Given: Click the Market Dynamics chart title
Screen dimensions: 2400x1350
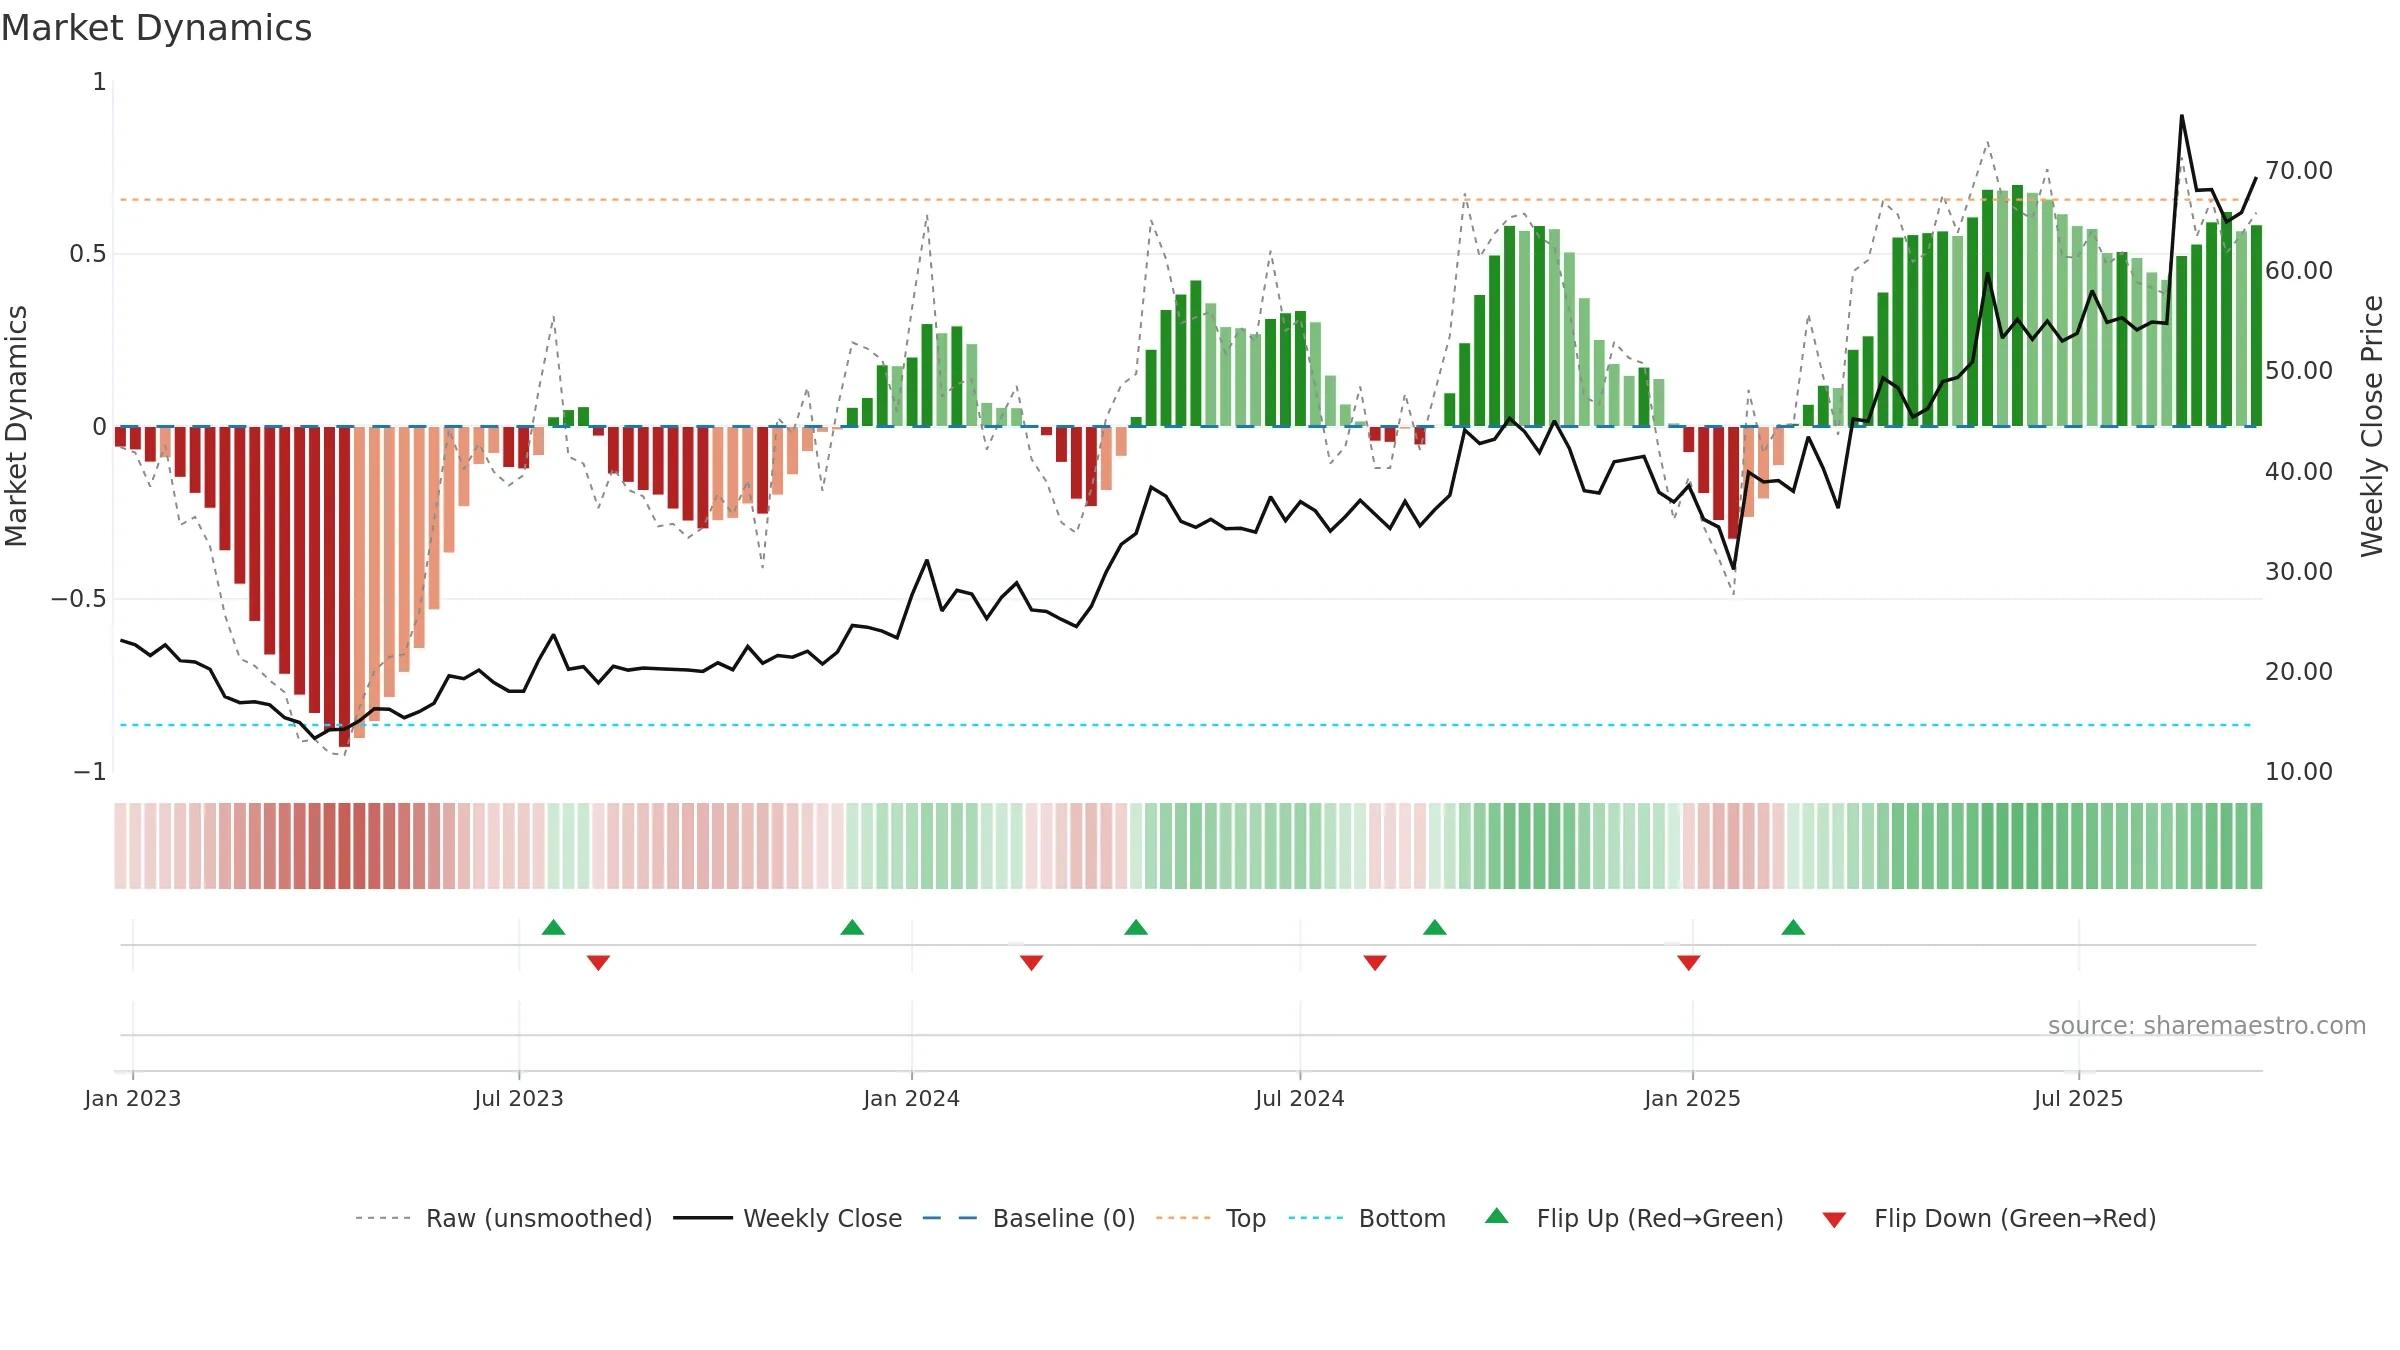Looking at the screenshot, I should click(157, 28).
